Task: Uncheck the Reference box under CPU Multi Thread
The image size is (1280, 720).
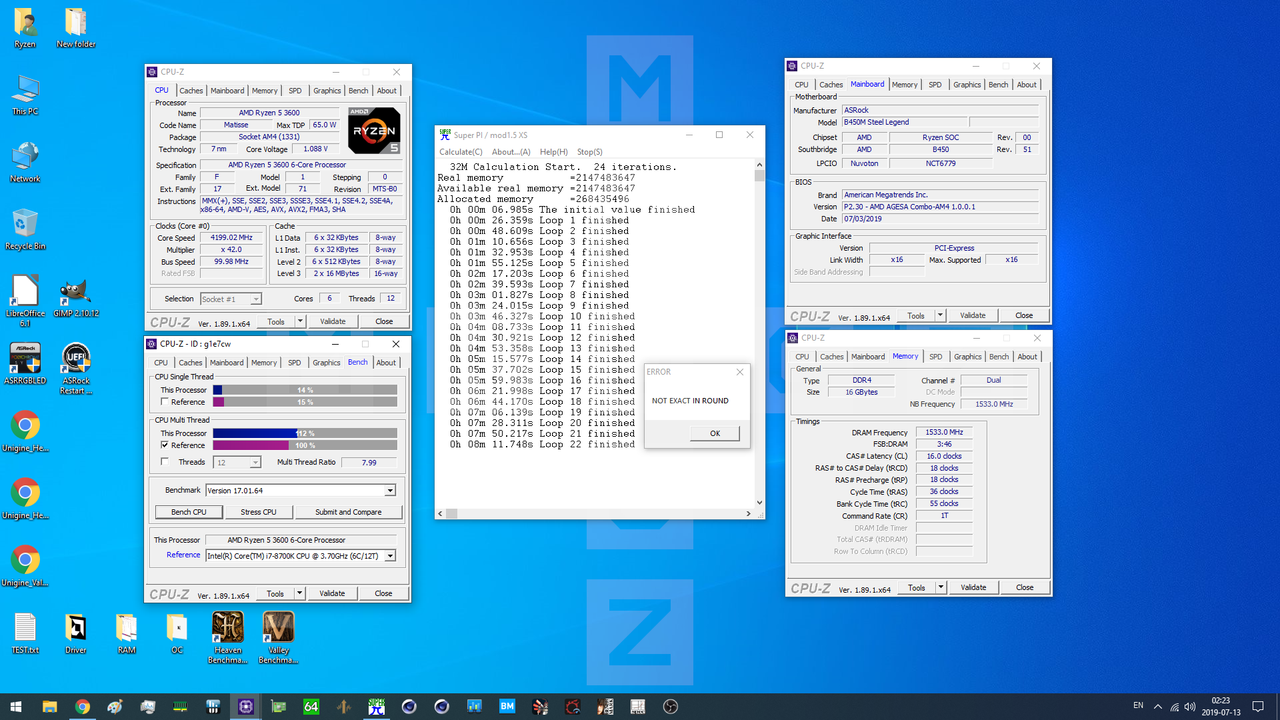Action: pos(164,445)
